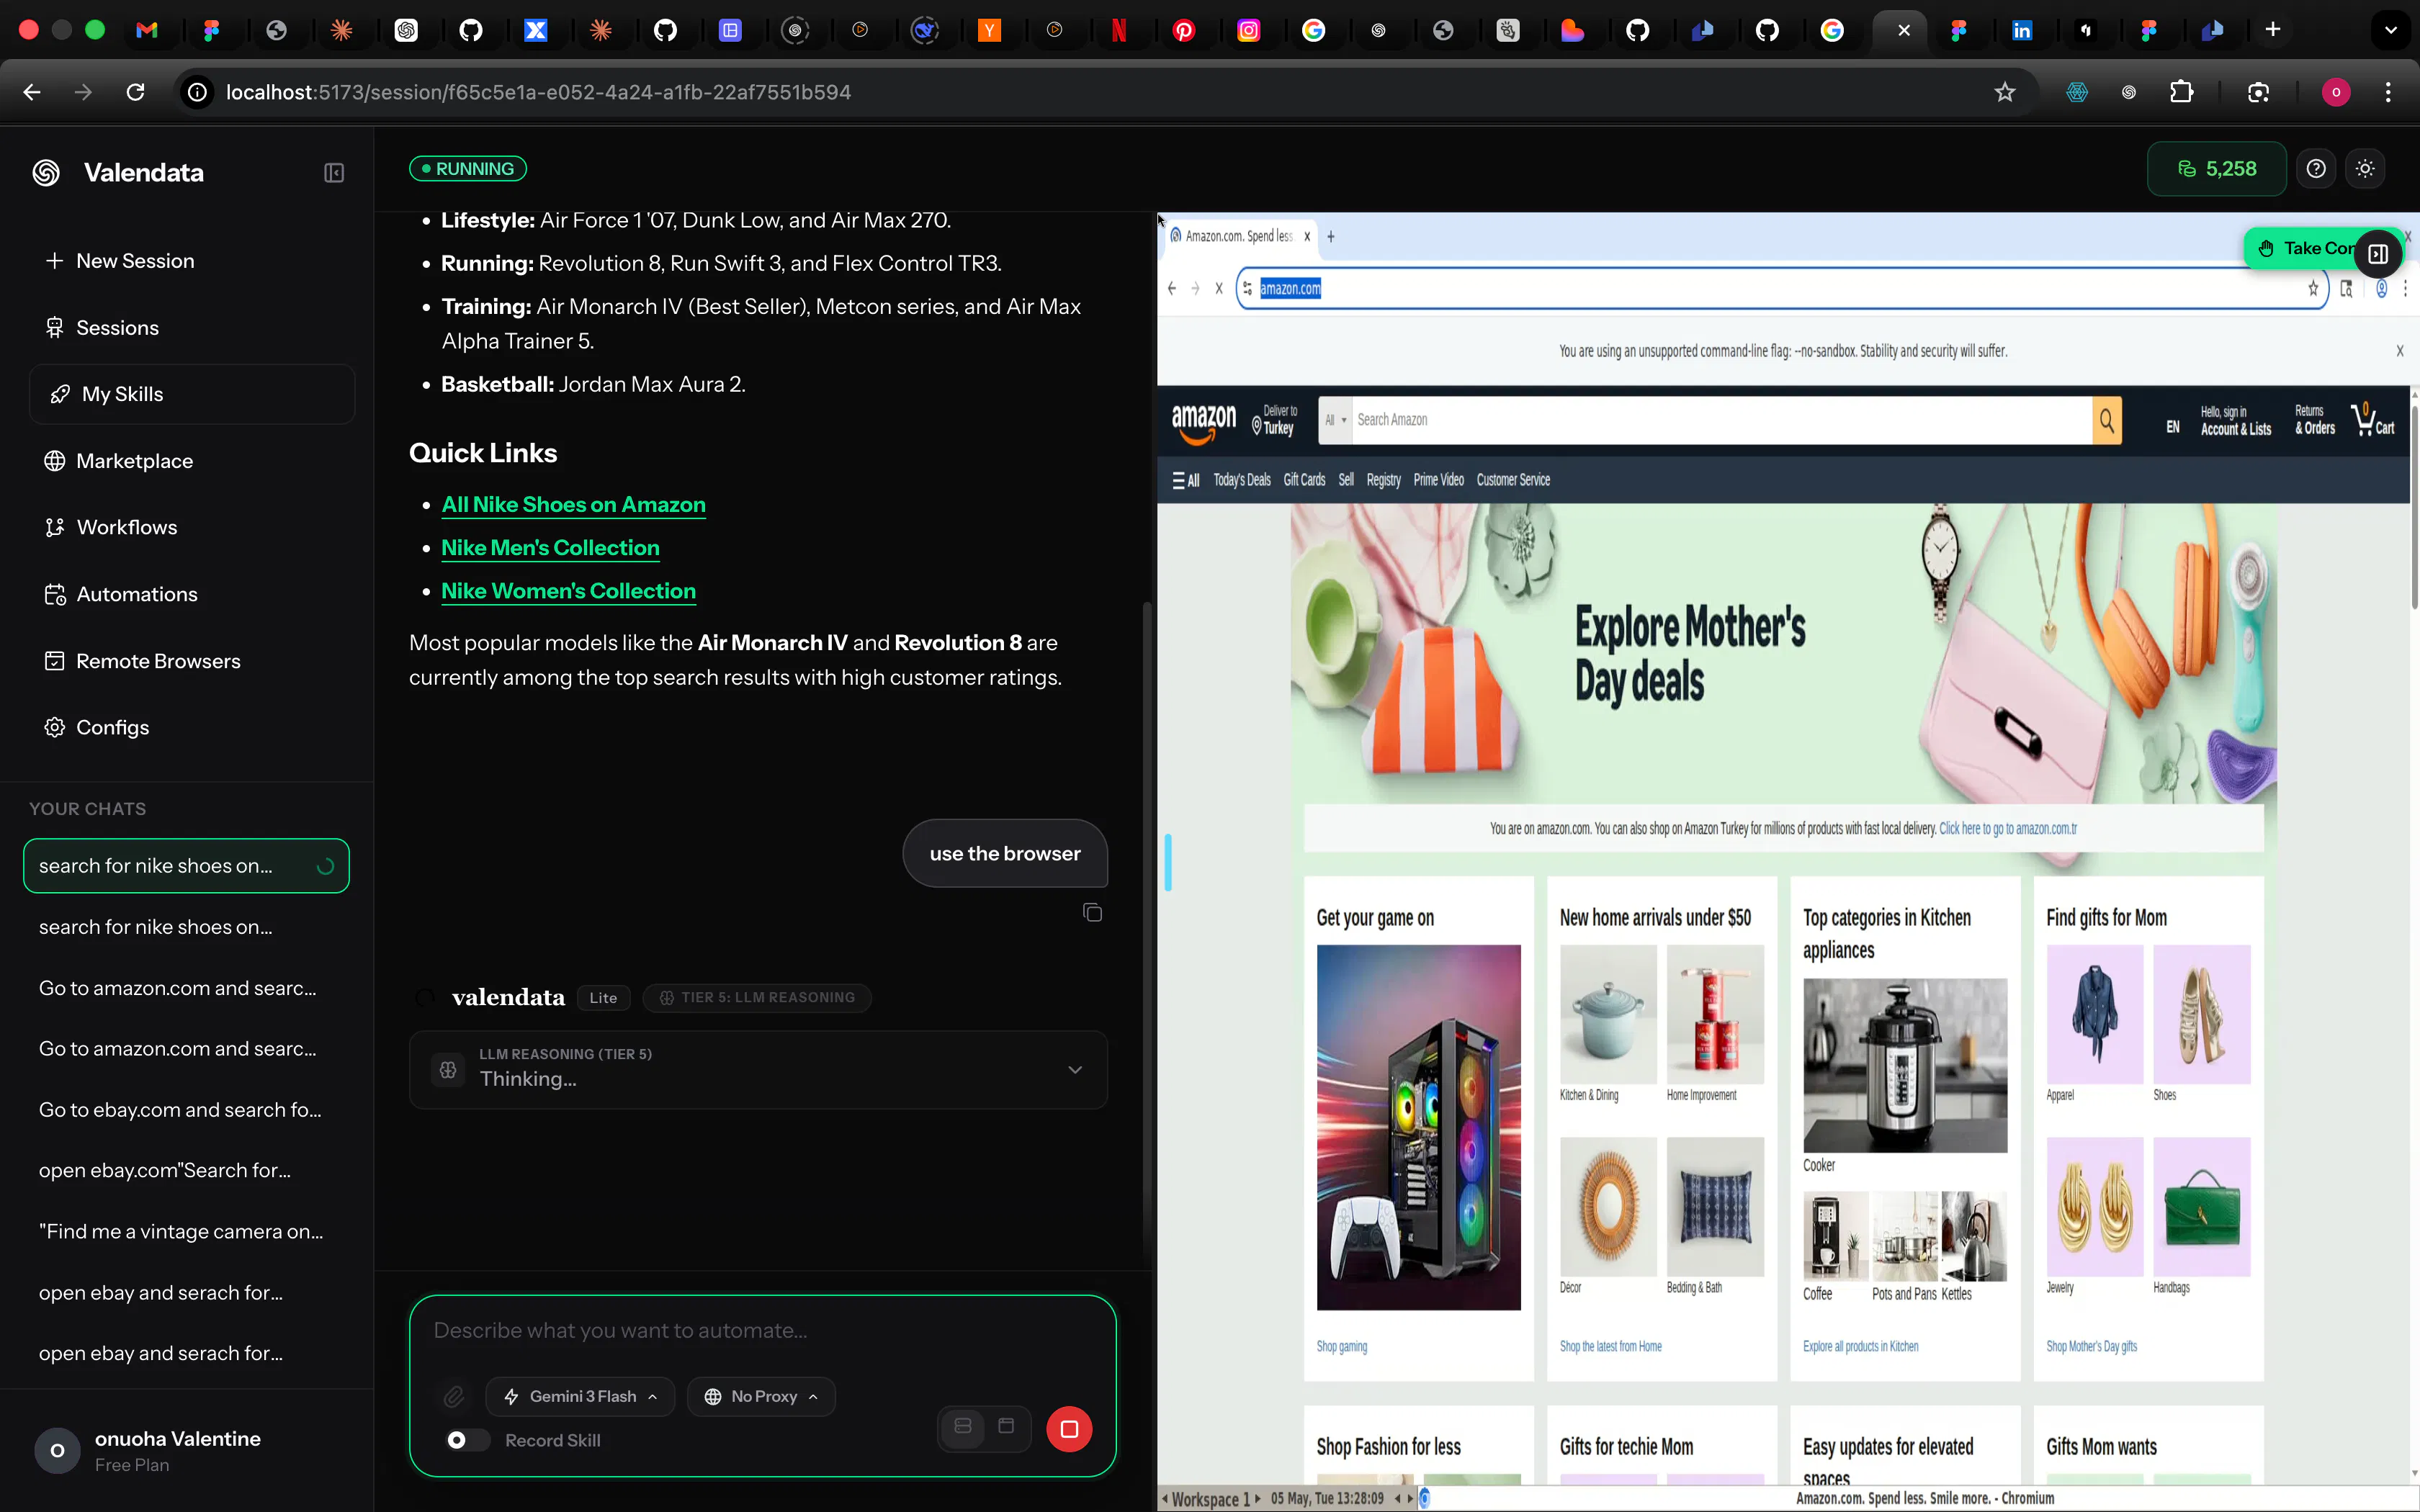Open the 'Find me a vintage camera on...' chat
This screenshot has width=2420, height=1512.
point(181,1232)
